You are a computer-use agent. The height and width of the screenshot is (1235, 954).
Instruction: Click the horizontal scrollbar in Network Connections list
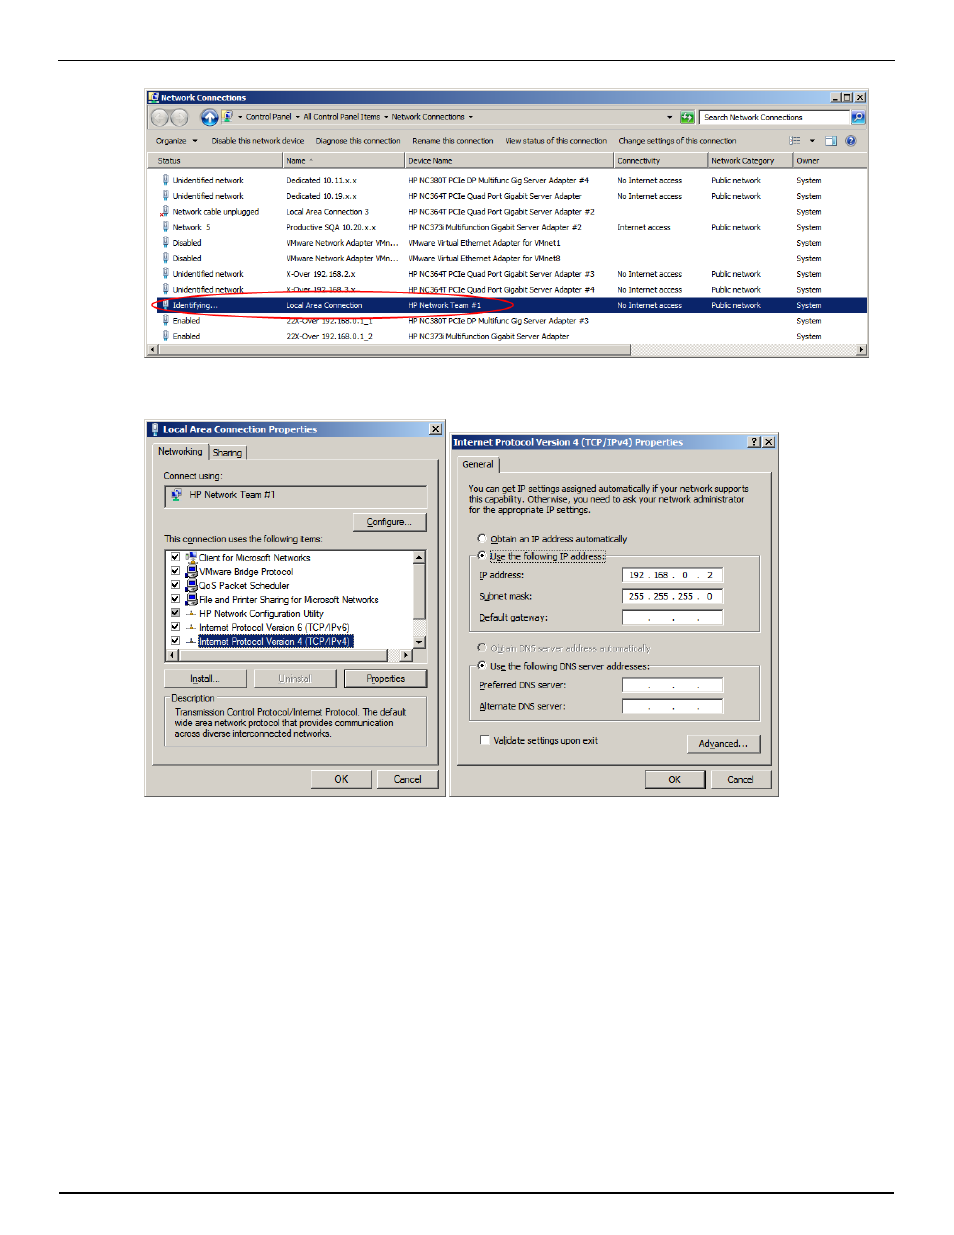tap(395, 350)
